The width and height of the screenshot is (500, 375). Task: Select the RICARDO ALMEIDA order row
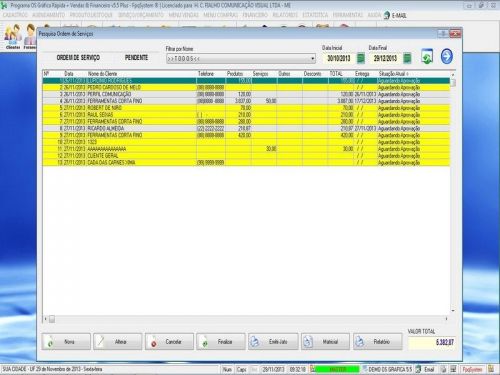246,128
